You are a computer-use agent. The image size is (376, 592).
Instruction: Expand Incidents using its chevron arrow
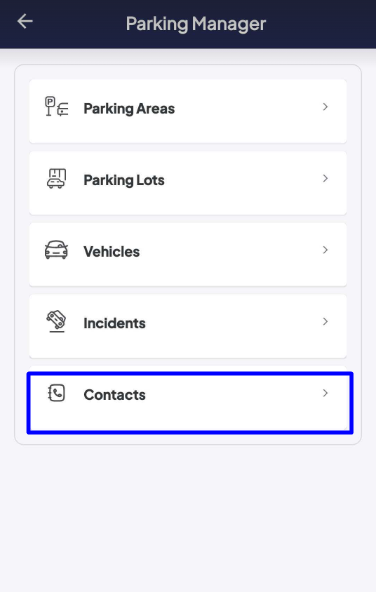pyautogui.click(x=325, y=321)
